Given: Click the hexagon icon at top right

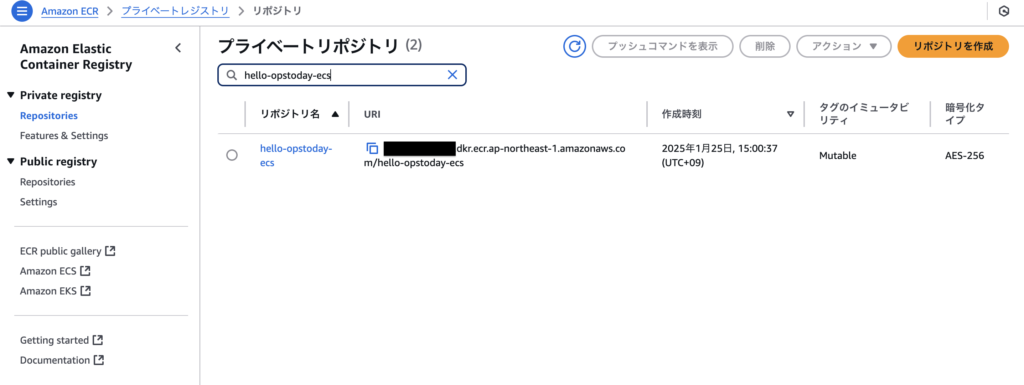Looking at the screenshot, I should pyautogui.click(x=1004, y=11).
